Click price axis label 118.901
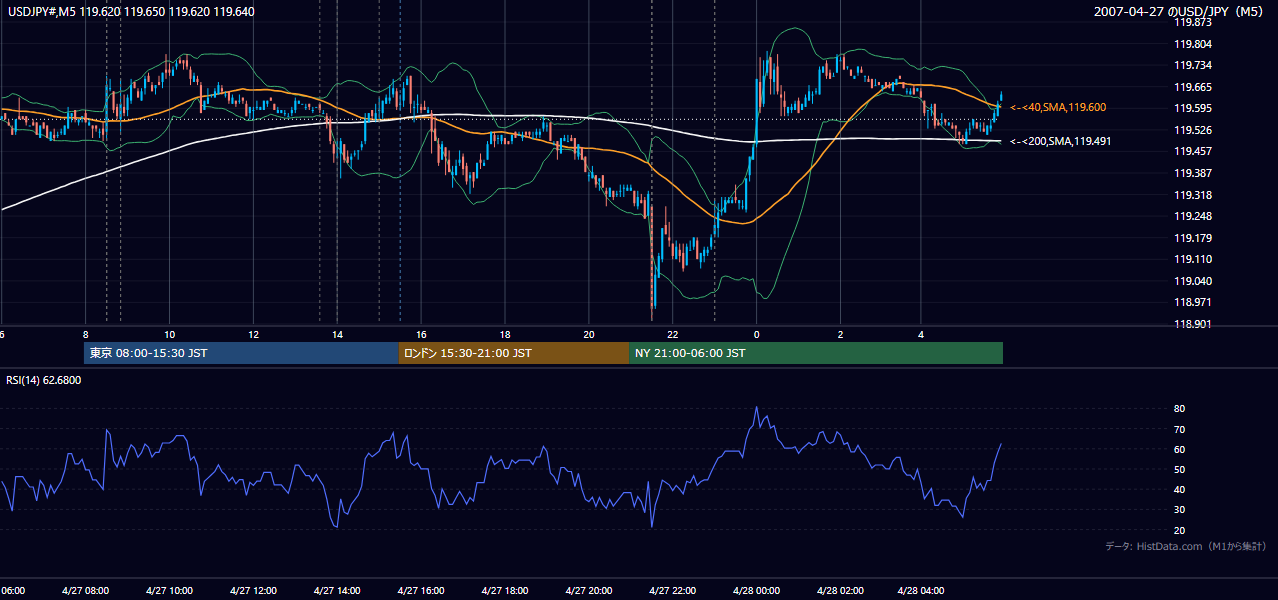 (x=1193, y=324)
